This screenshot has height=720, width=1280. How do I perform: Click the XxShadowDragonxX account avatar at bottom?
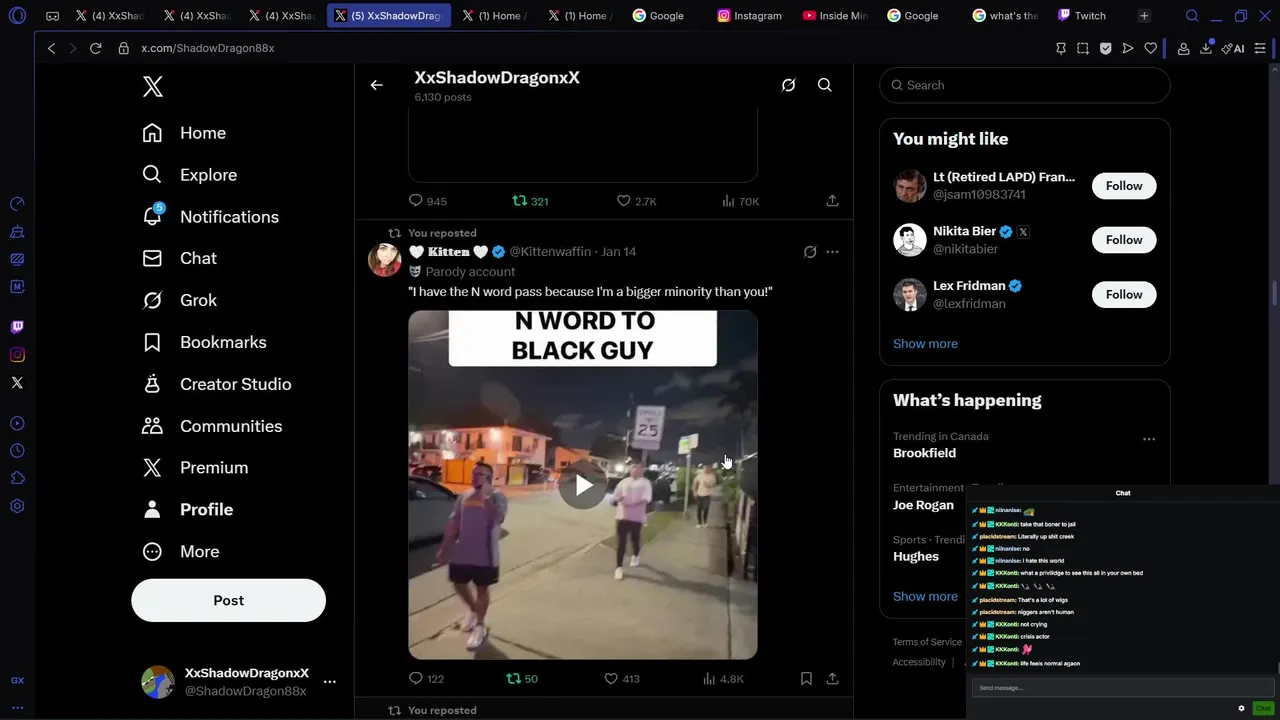click(x=158, y=682)
